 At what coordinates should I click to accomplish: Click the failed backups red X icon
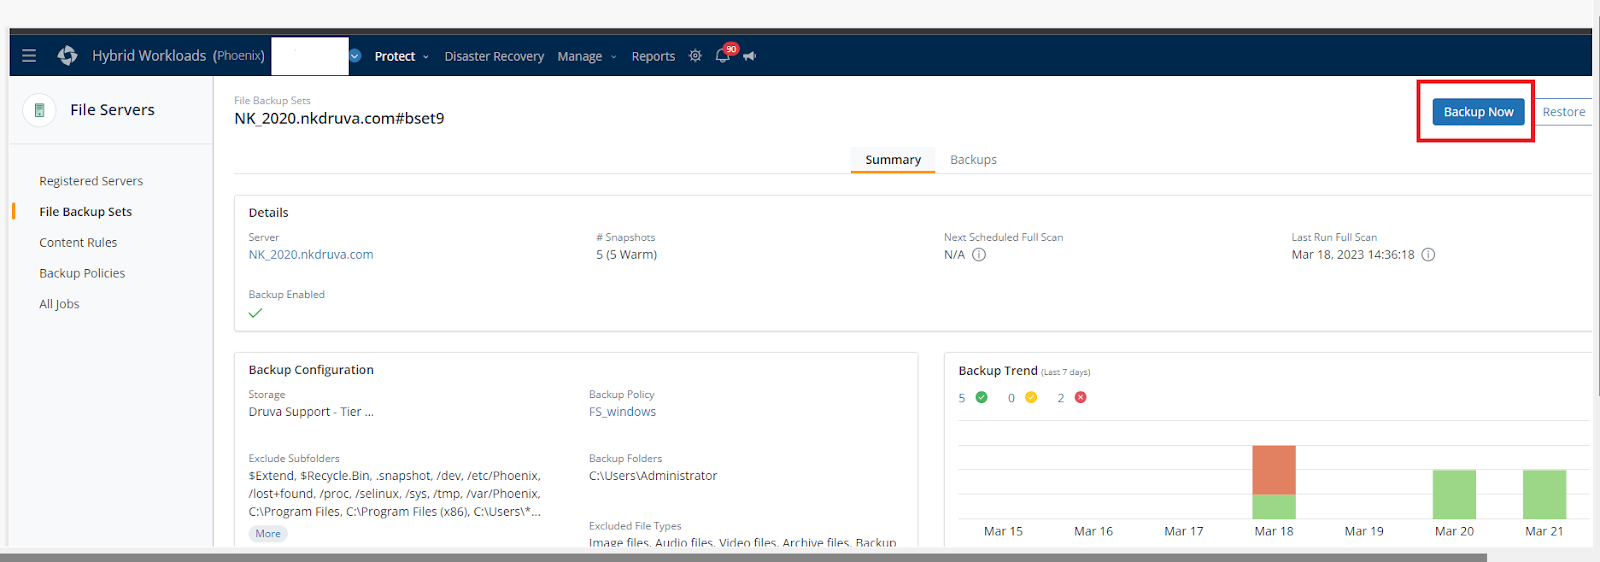point(1080,398)
